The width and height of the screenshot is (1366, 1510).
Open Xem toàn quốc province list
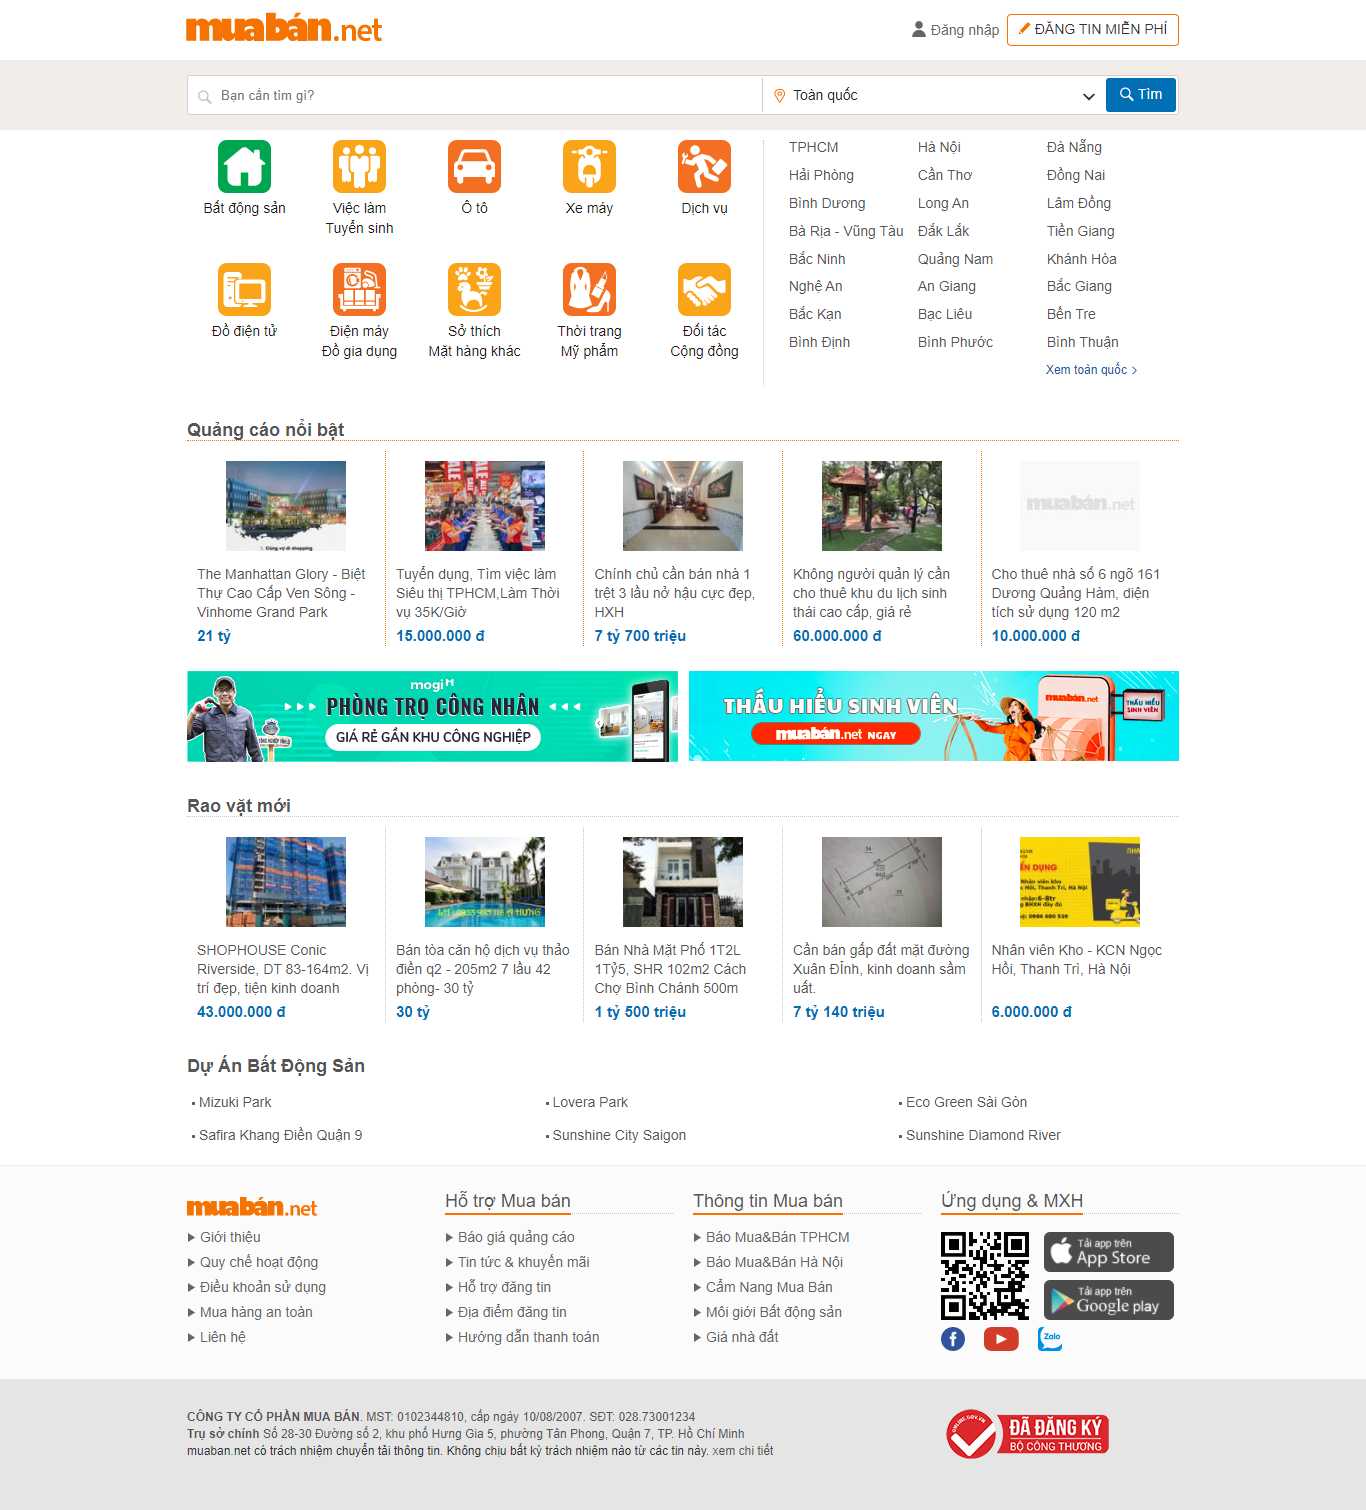pyautogui.click(x=1090, y=369)
